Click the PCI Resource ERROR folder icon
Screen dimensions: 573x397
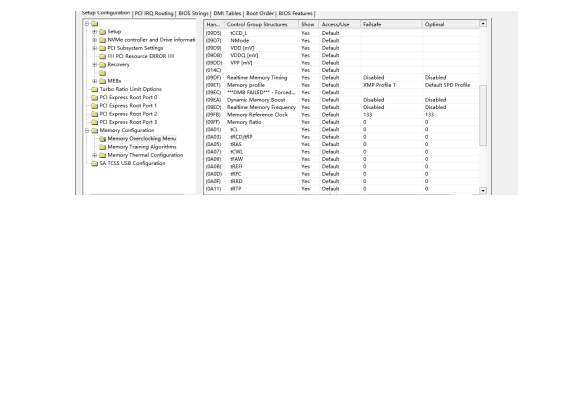tap(102, 56)
